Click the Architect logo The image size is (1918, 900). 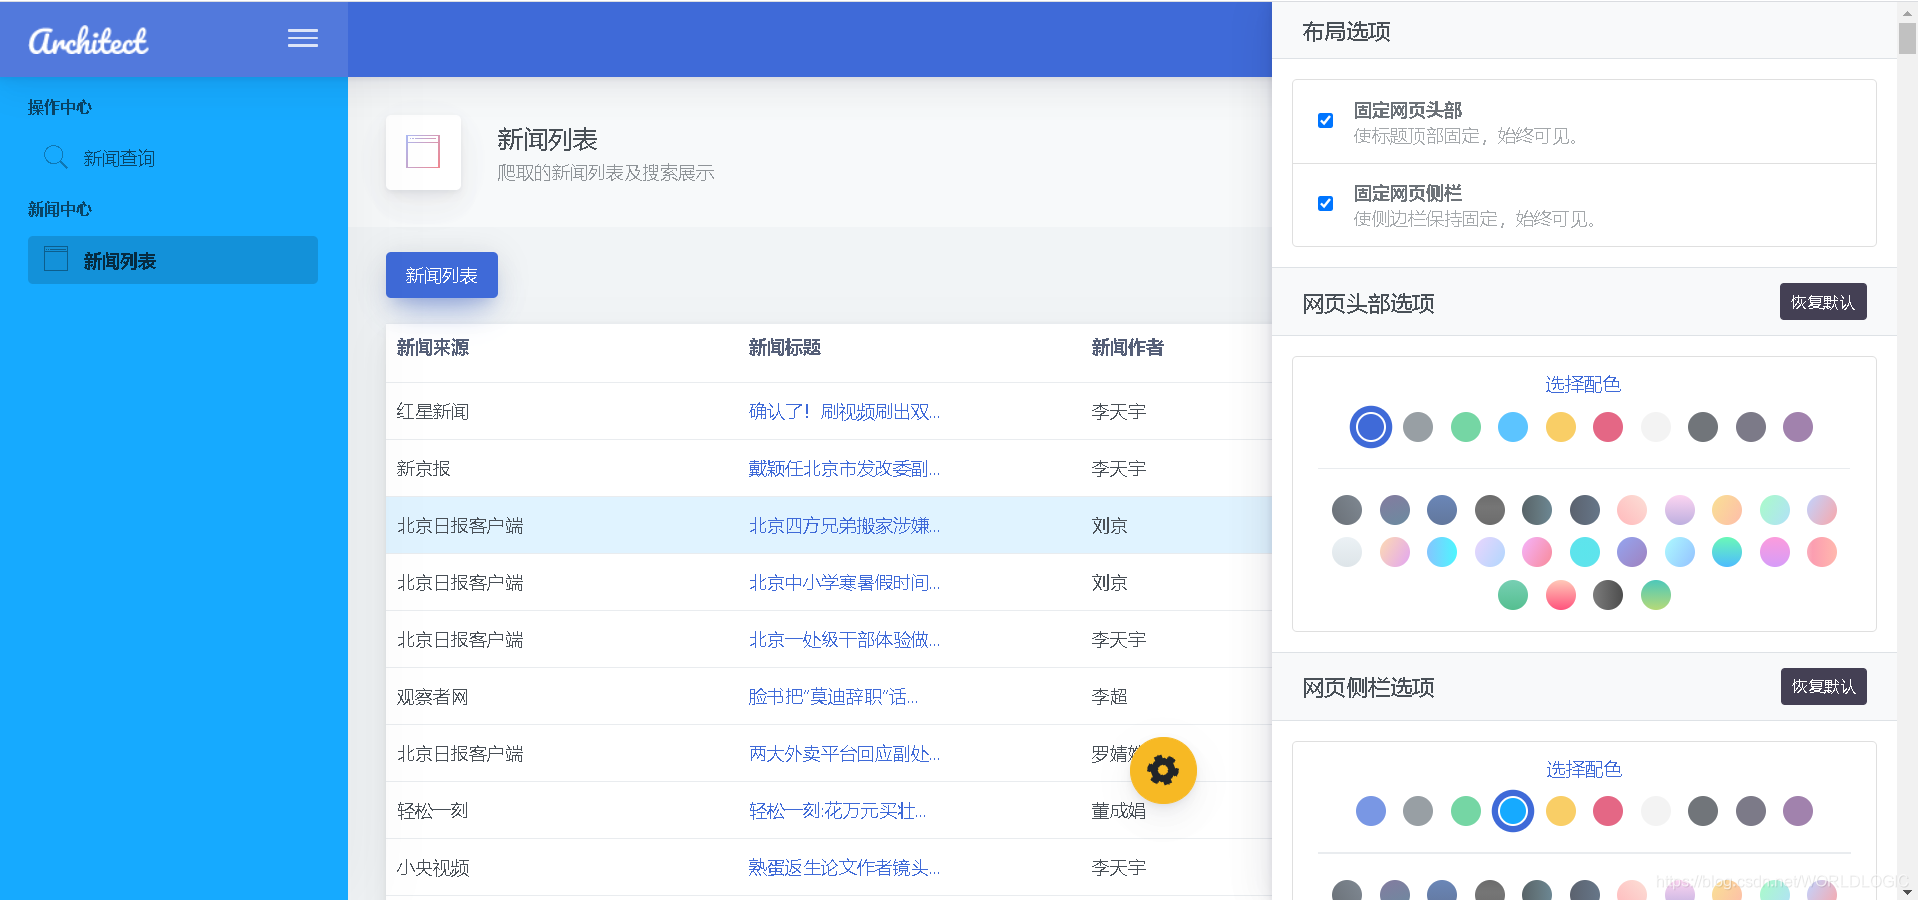pyautogui.click(x=88, y=40)
